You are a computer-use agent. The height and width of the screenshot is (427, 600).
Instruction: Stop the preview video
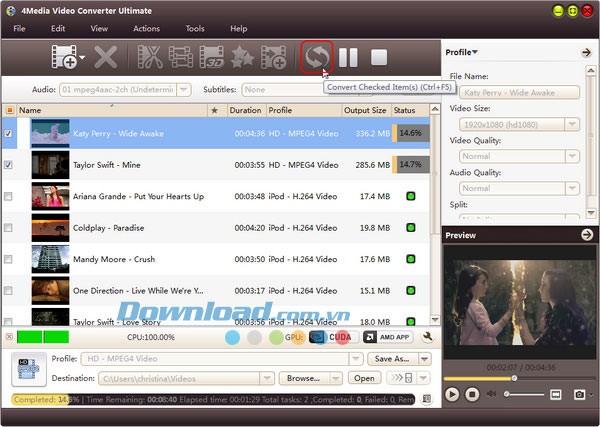coord(472,394)
